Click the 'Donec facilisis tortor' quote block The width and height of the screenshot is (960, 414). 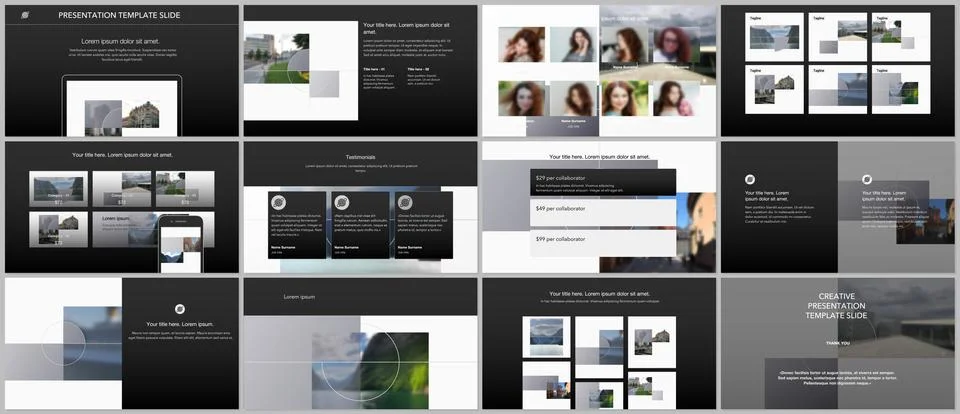(x=838, y=377)
